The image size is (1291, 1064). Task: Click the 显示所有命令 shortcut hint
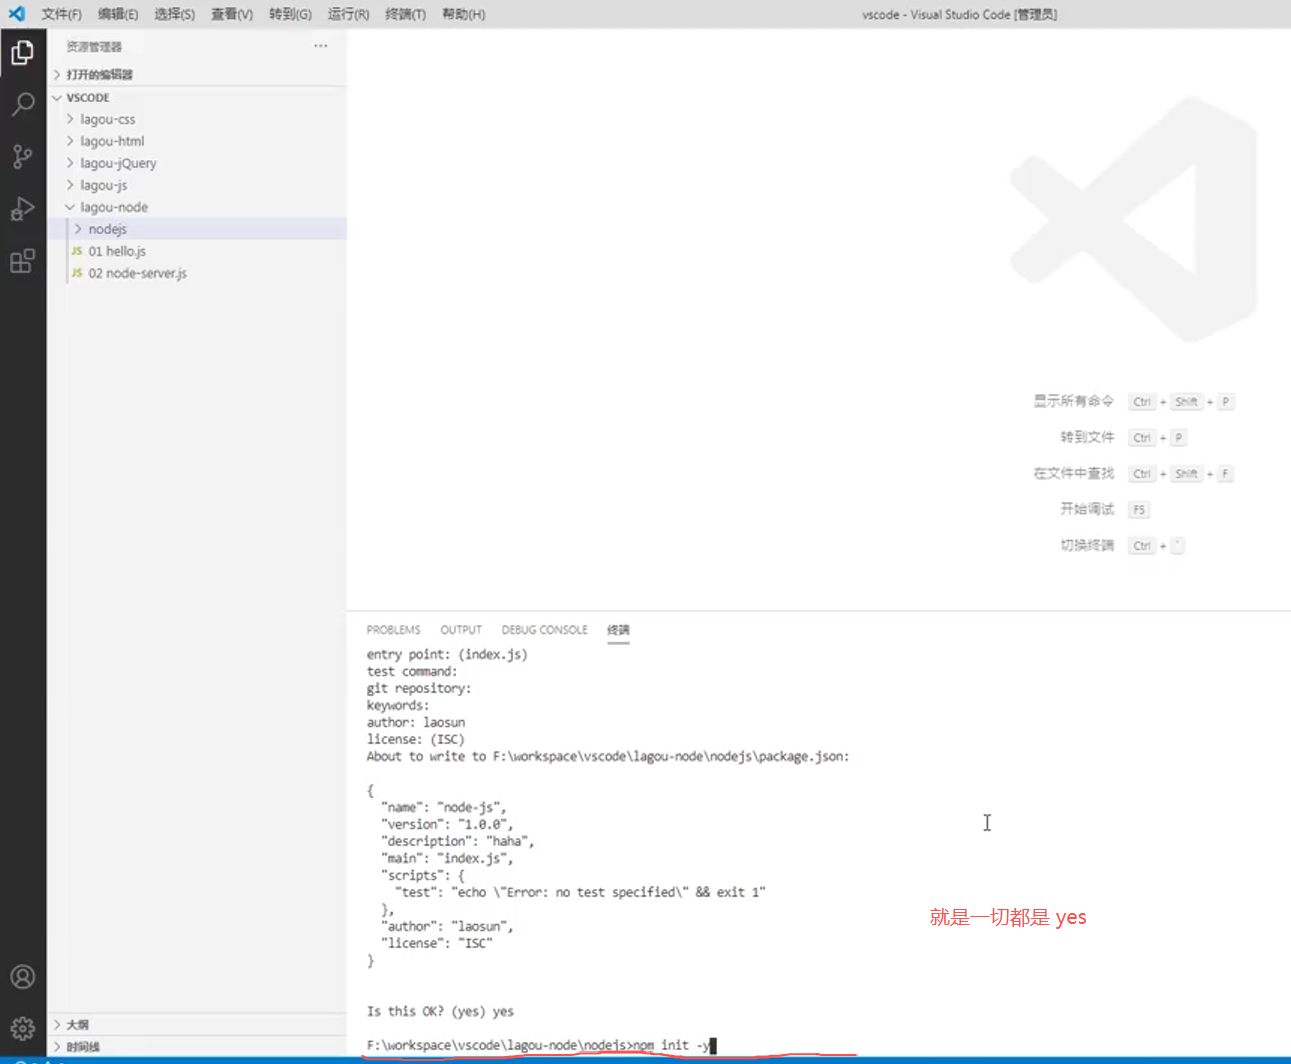(x=1073, y=401)
